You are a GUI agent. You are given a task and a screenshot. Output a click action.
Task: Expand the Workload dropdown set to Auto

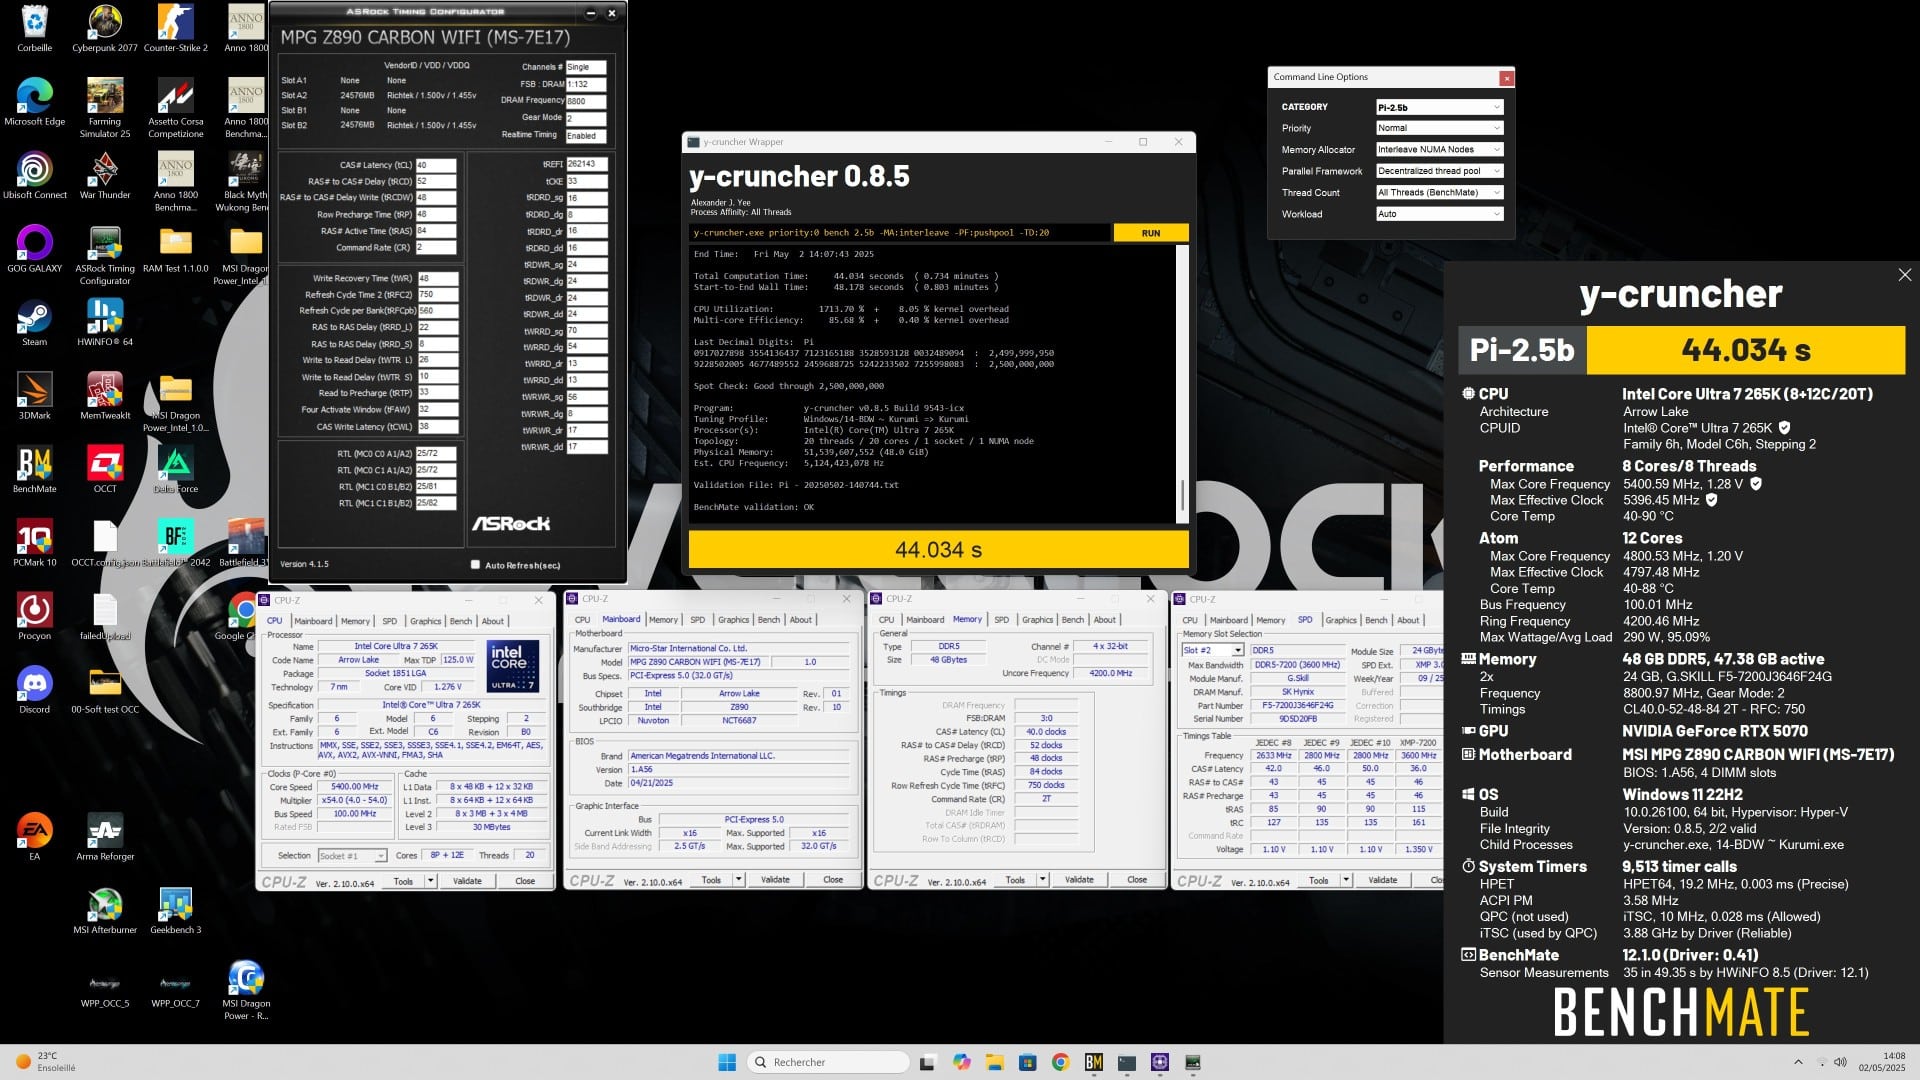[x=1439, y=214]
